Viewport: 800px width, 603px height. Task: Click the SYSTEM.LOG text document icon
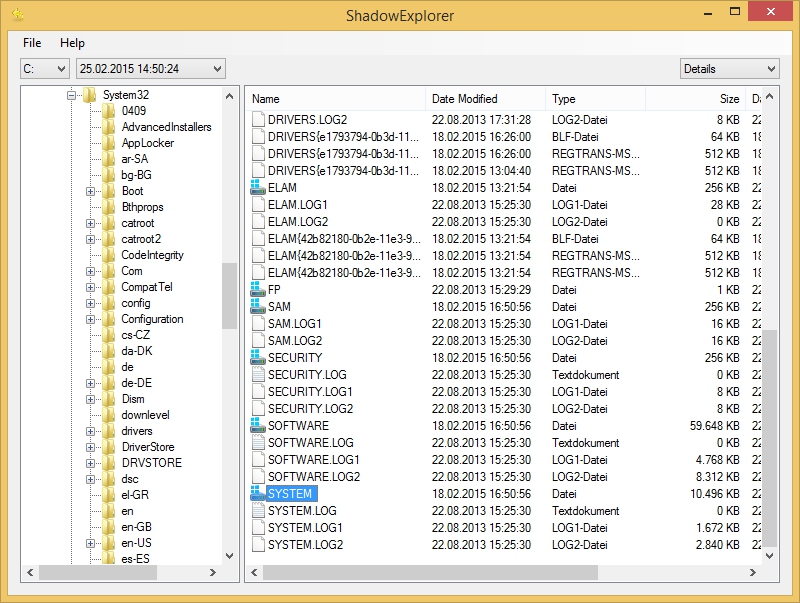[258, 511]
